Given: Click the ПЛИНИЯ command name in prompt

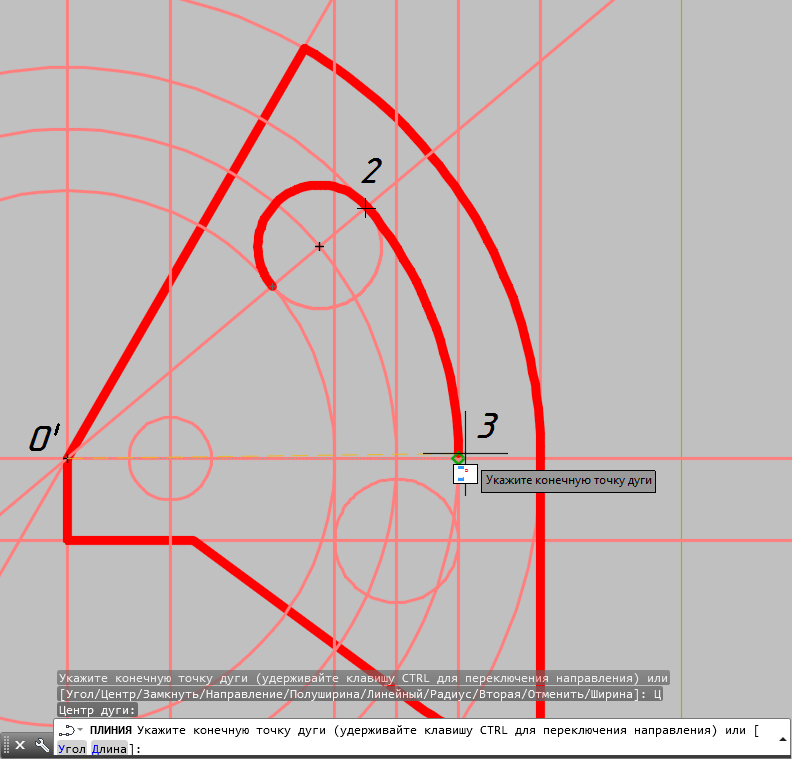Looking at the screenshot, I should coord(110,731).
